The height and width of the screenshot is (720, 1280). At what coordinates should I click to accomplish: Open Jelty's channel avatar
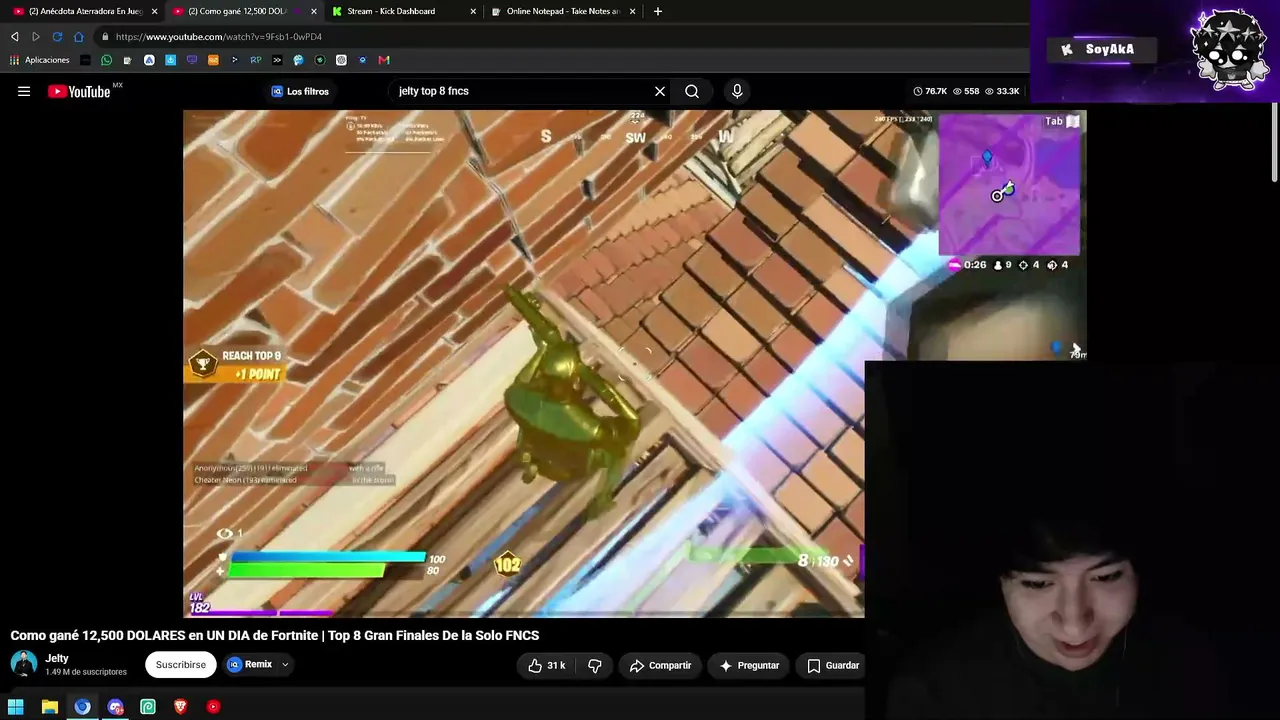click(23, 664)
